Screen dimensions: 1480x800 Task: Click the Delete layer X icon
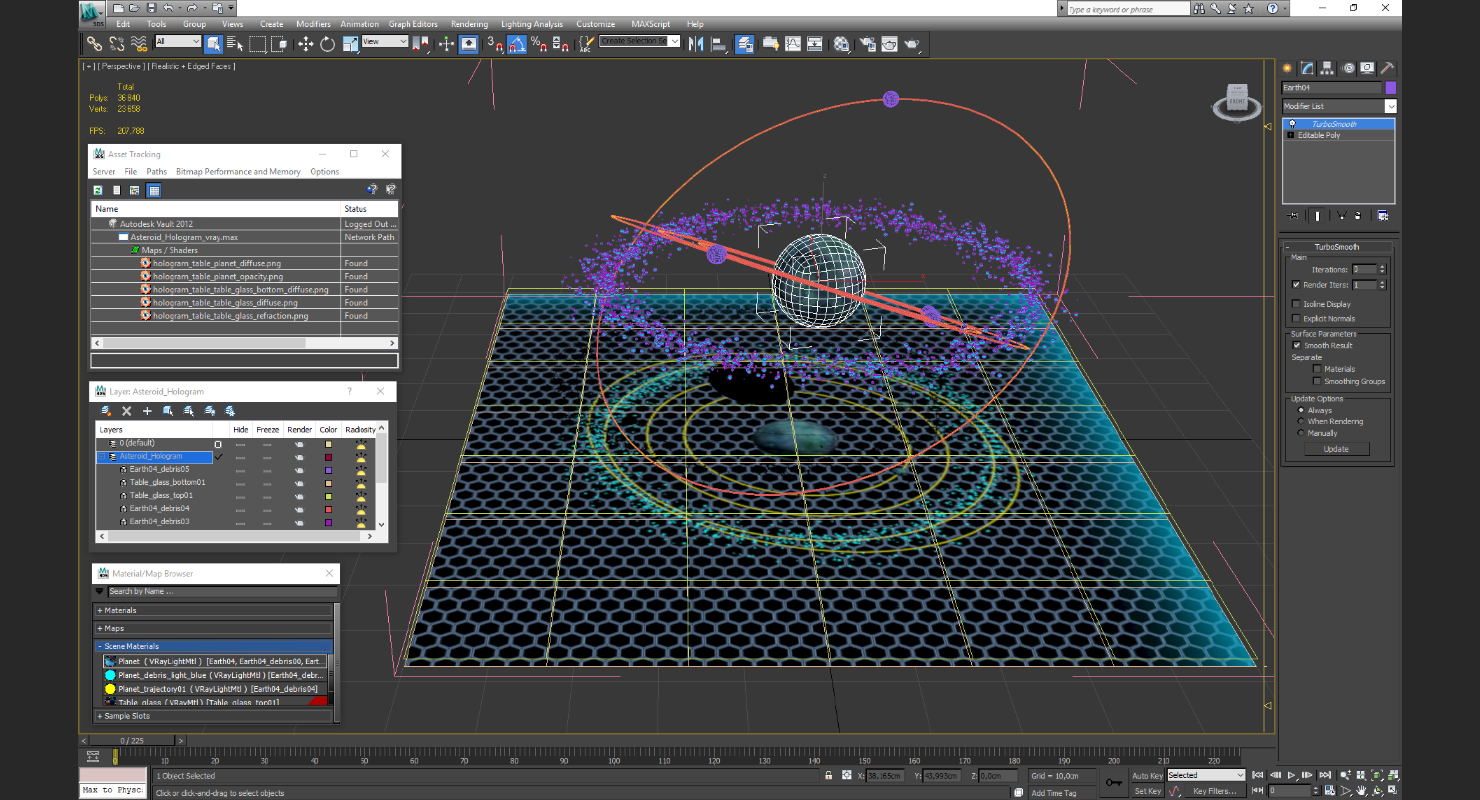pos(127,411)
